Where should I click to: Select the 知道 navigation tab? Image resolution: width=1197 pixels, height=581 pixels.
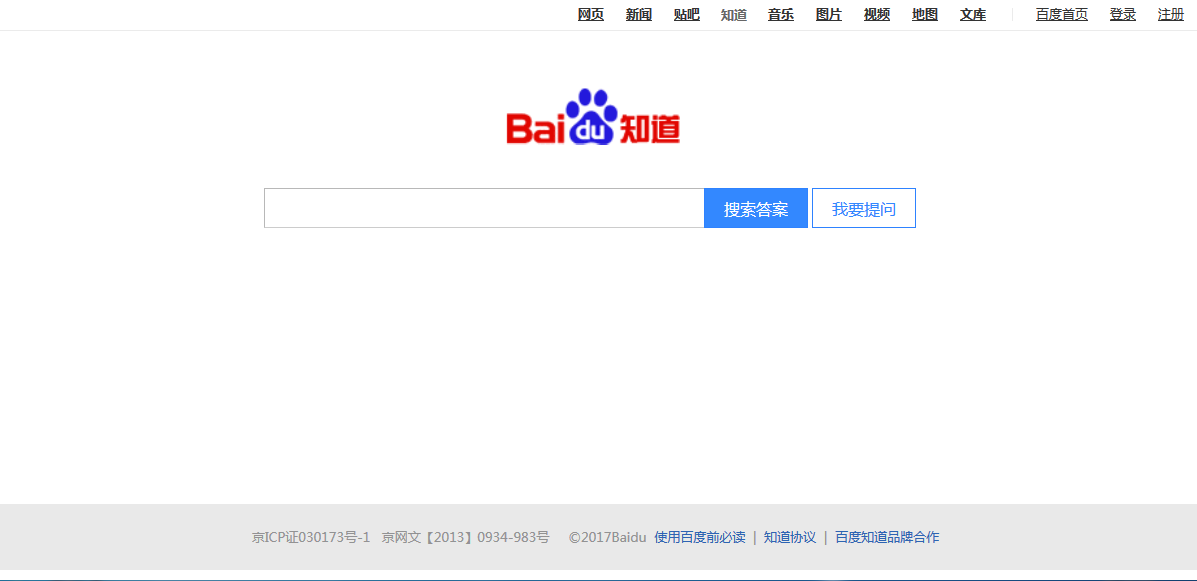(734, 15)
